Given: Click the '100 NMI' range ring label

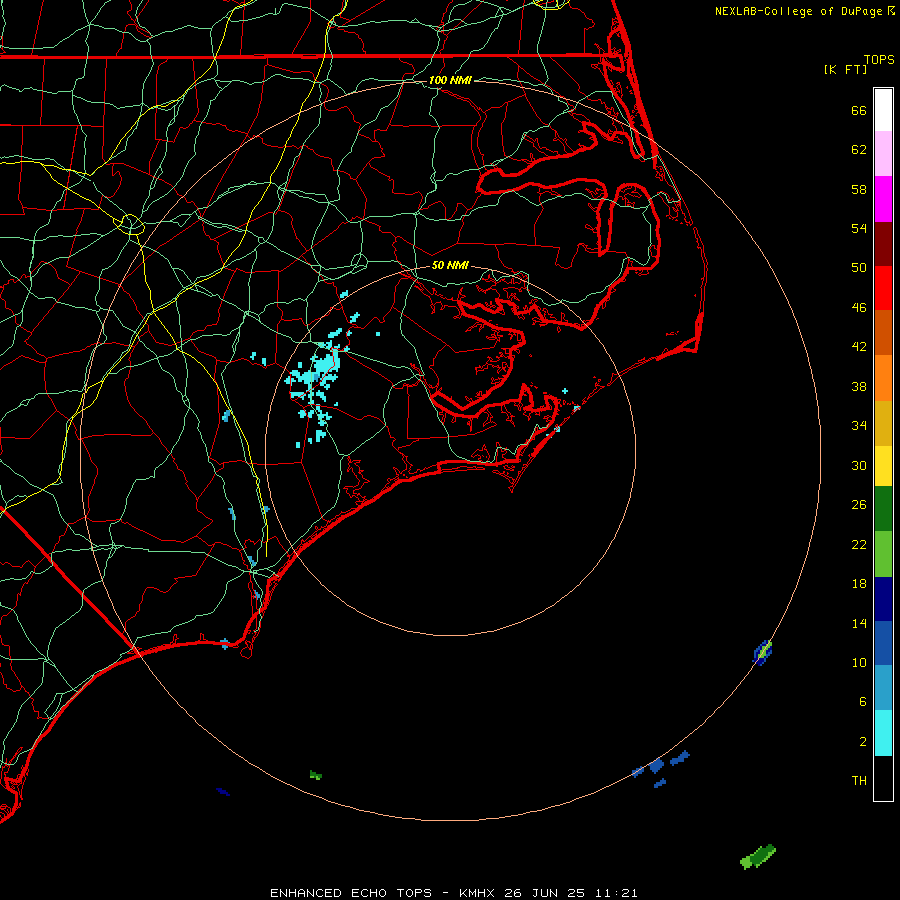Looking at the screenshot, I should (x=450, y=80).
